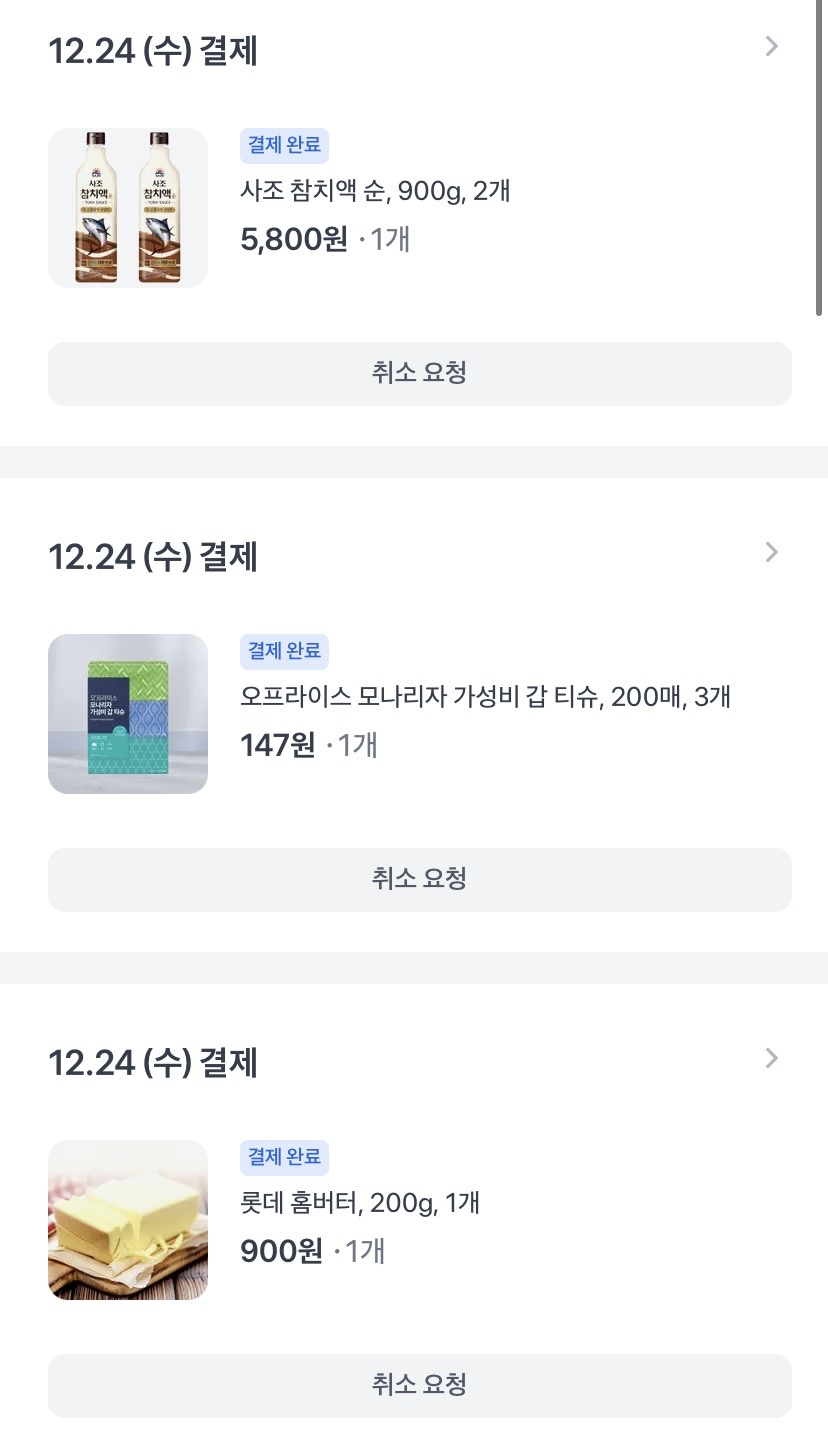Open 오프라이스 모나리자 가성비 갑 티슈 product name
The image size is (828, 1445).
(485, 696)
